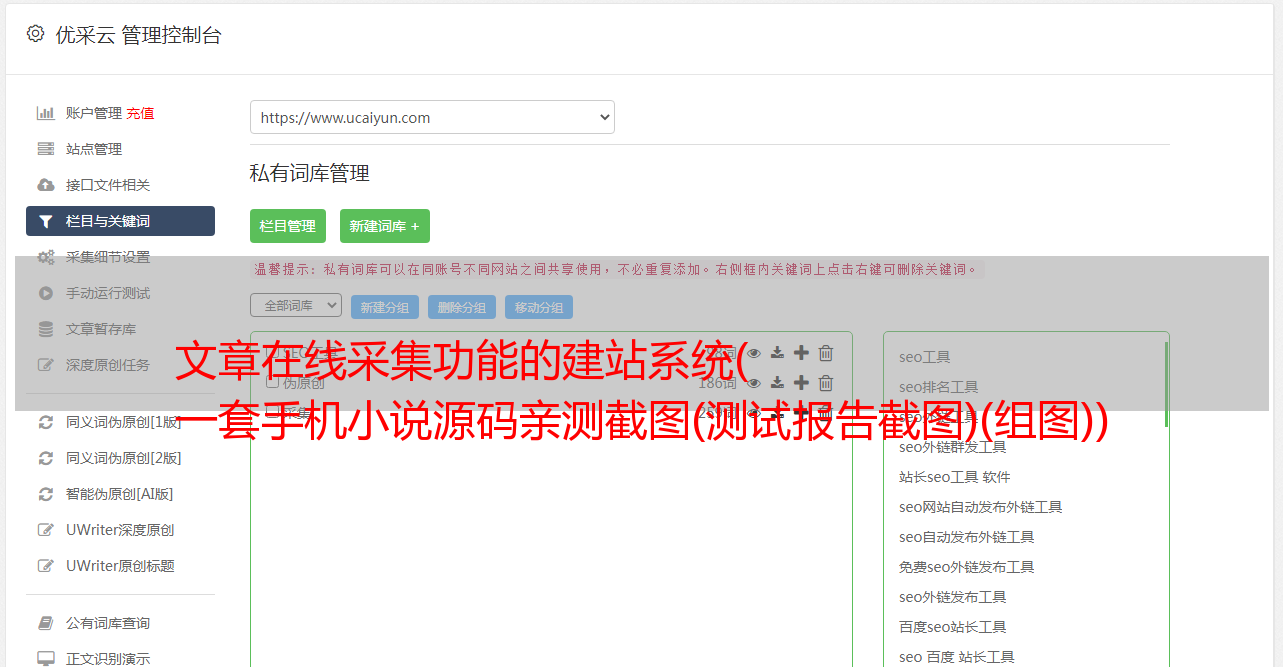This screenshot has height=667, width=1283.
Task: Open the 全部词库 group dropdown
Action: click(x=296, y=305)
